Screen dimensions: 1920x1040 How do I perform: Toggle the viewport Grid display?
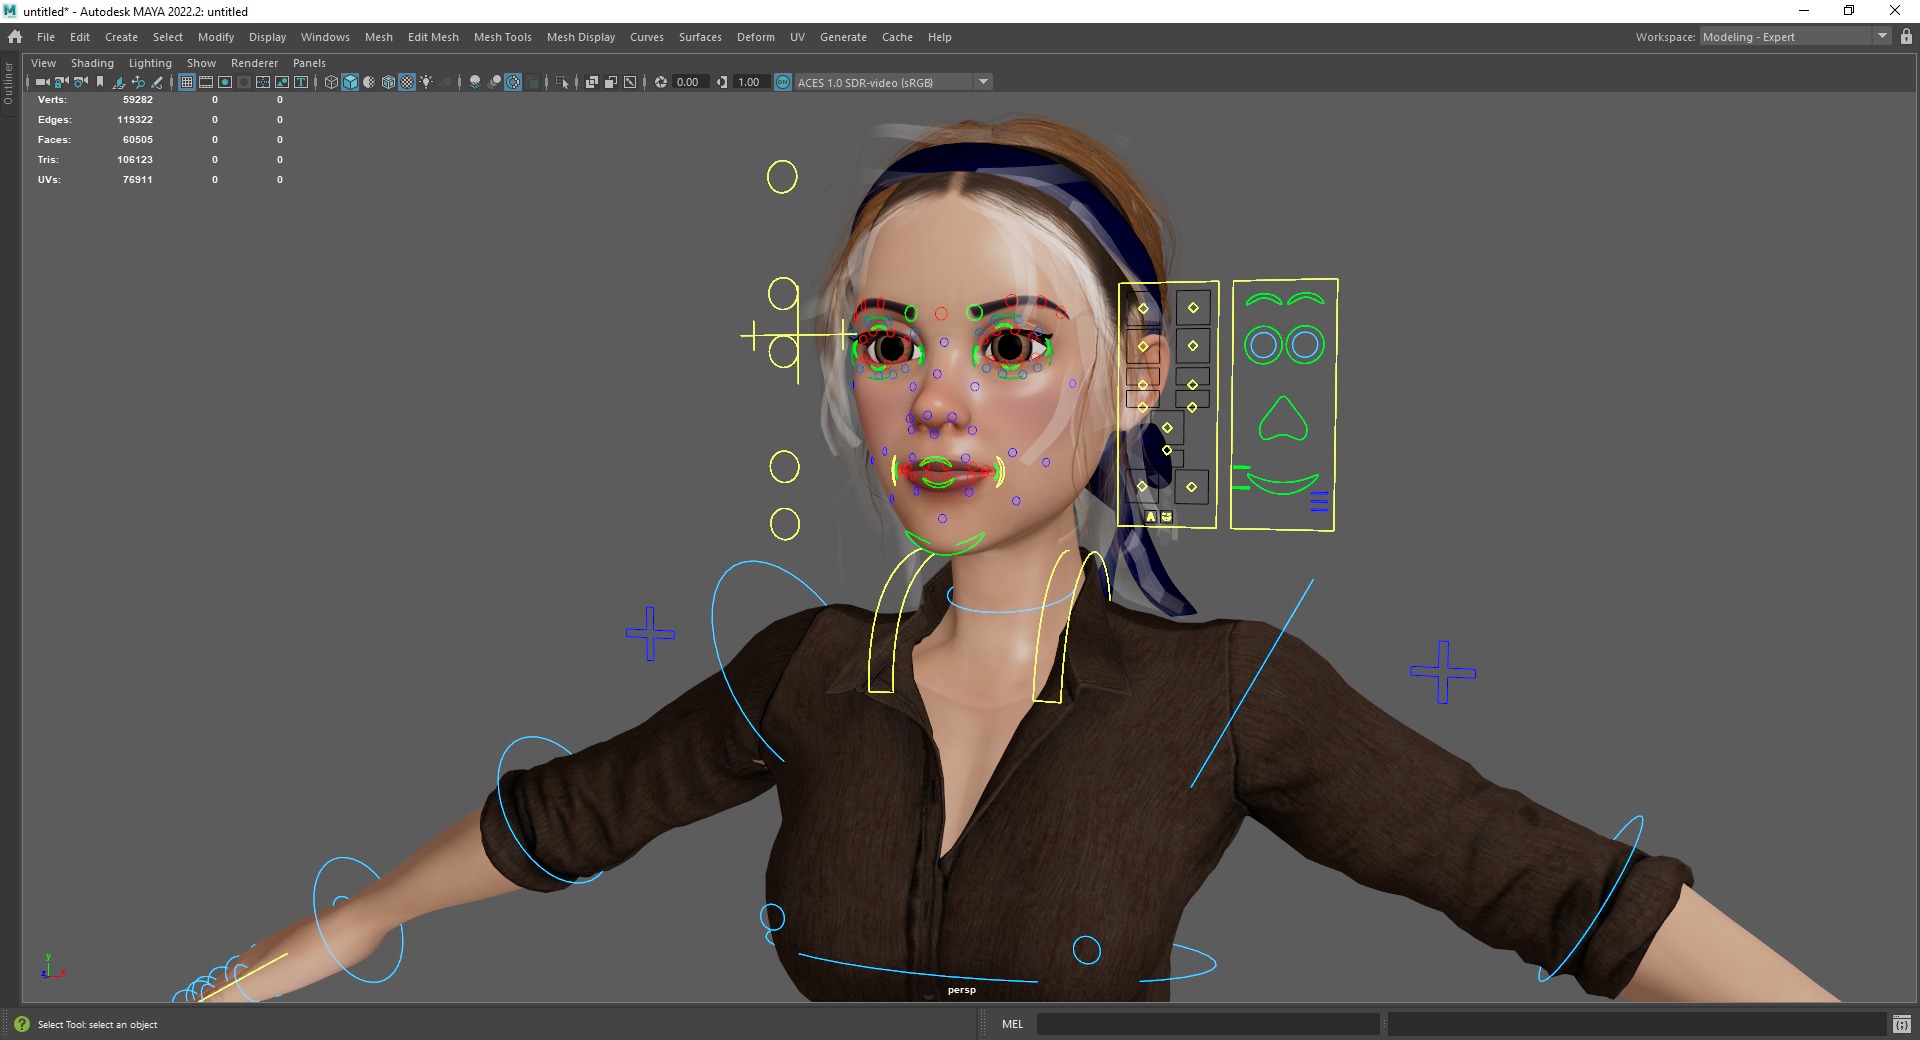pos(187,82)
